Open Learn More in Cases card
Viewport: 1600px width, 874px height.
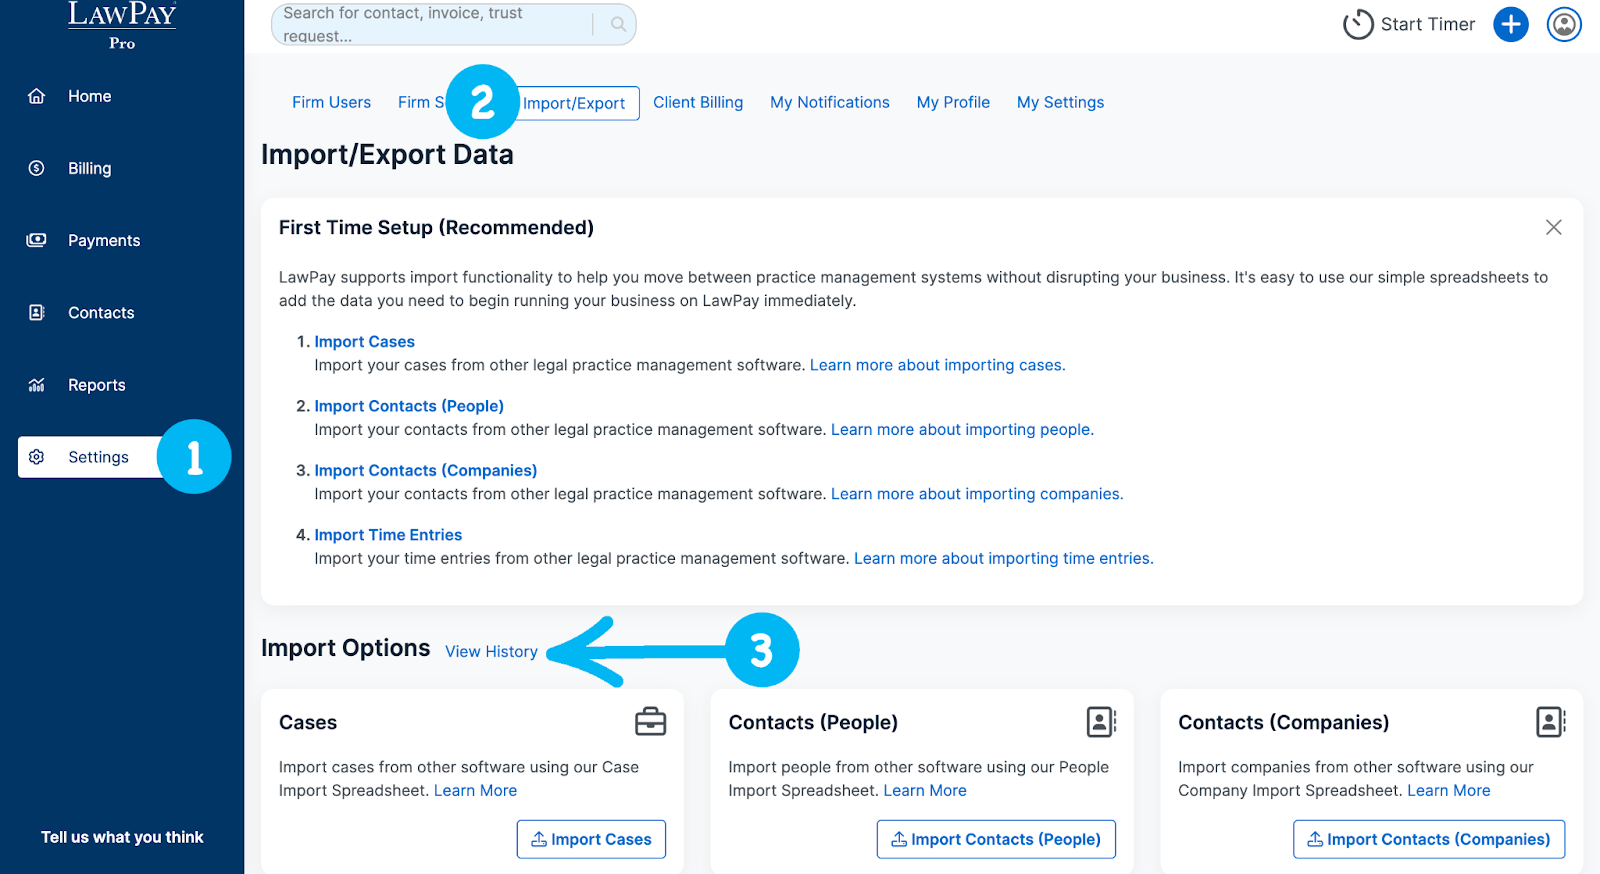click(x=475, y=790)
